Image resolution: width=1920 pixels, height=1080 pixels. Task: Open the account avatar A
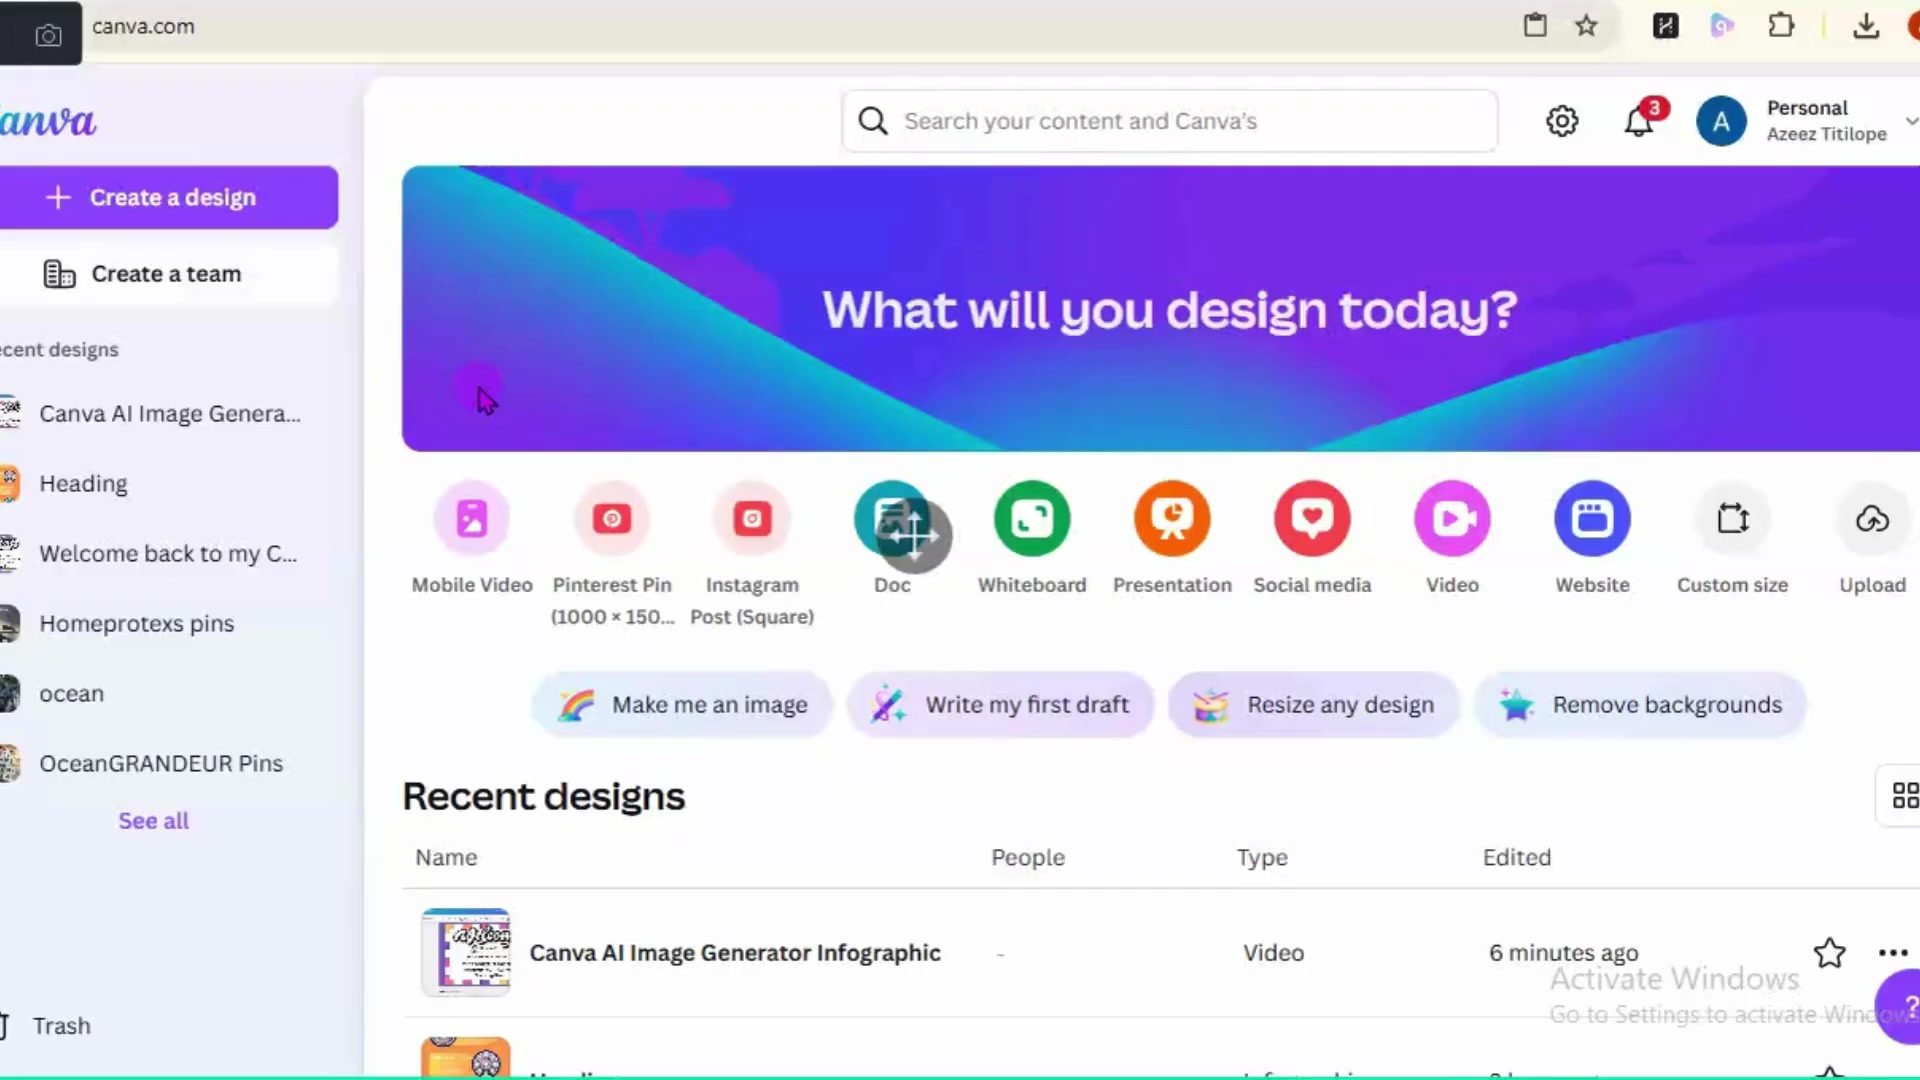[1721, 121]
